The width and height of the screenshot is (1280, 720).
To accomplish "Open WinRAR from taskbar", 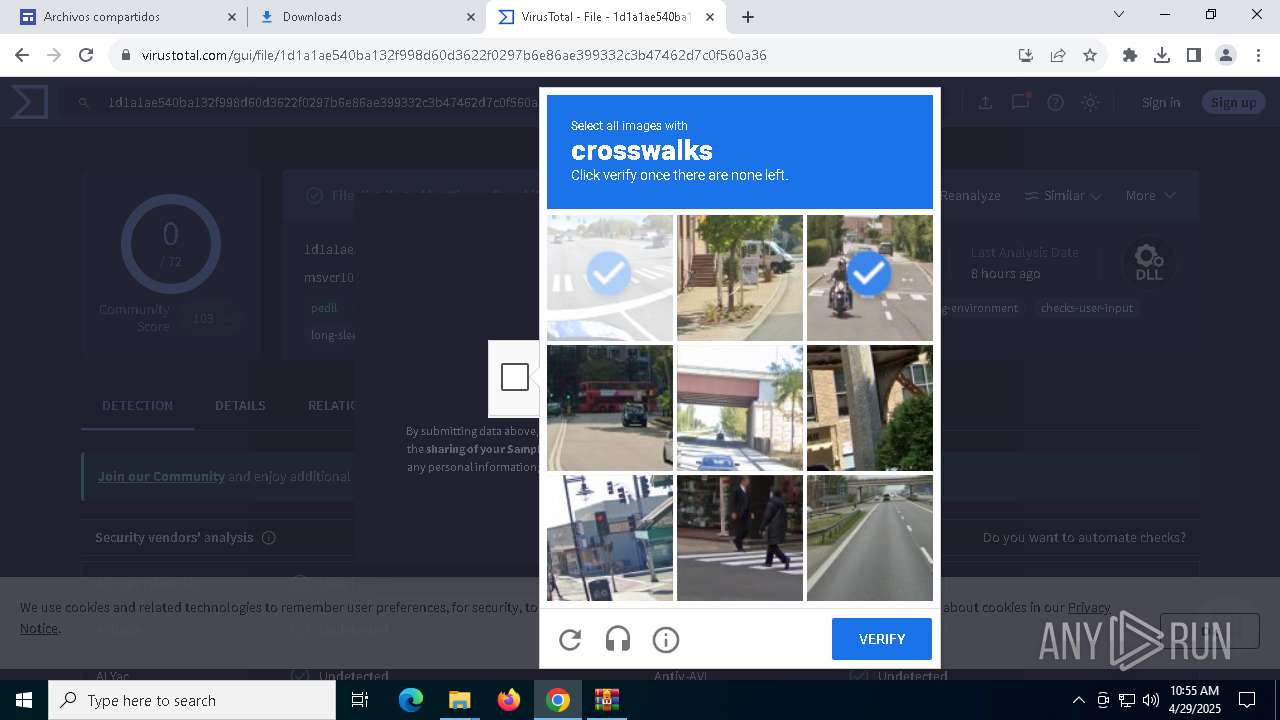I will coord(606,700).
